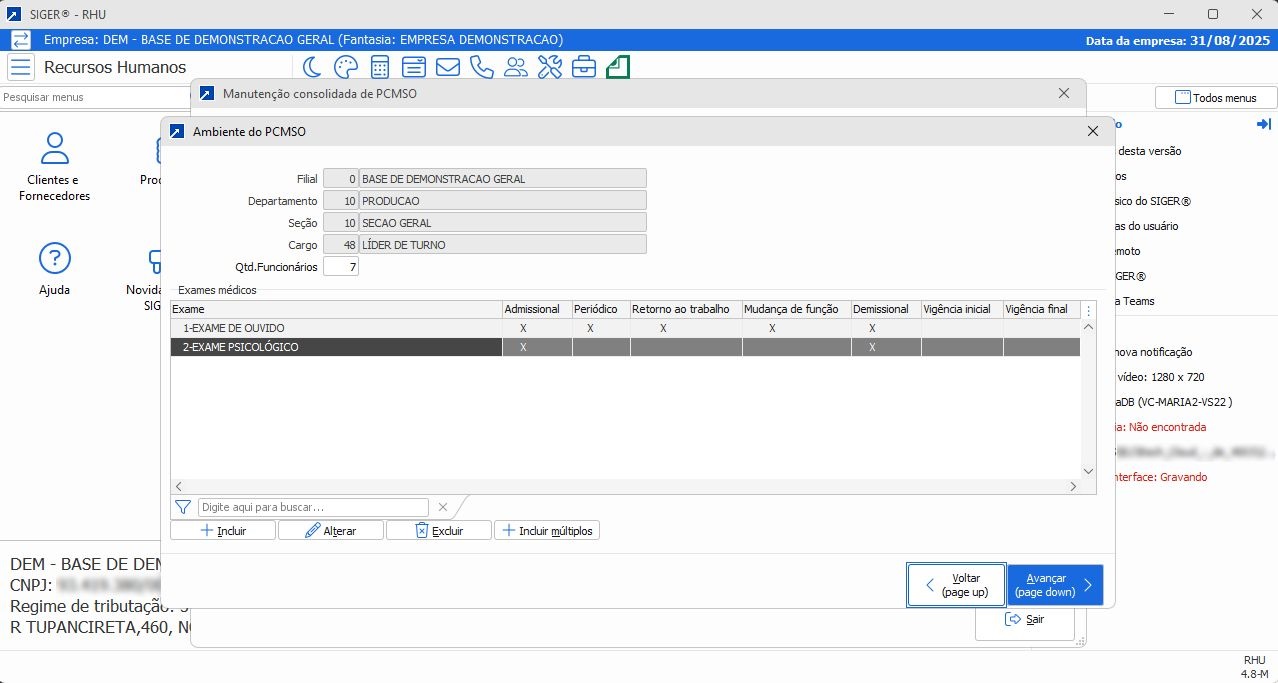The width and height of the screenshot is (1278, 683).
Task: Open the wrench and screwdriver tools icon
Action: tap(550, 67)
